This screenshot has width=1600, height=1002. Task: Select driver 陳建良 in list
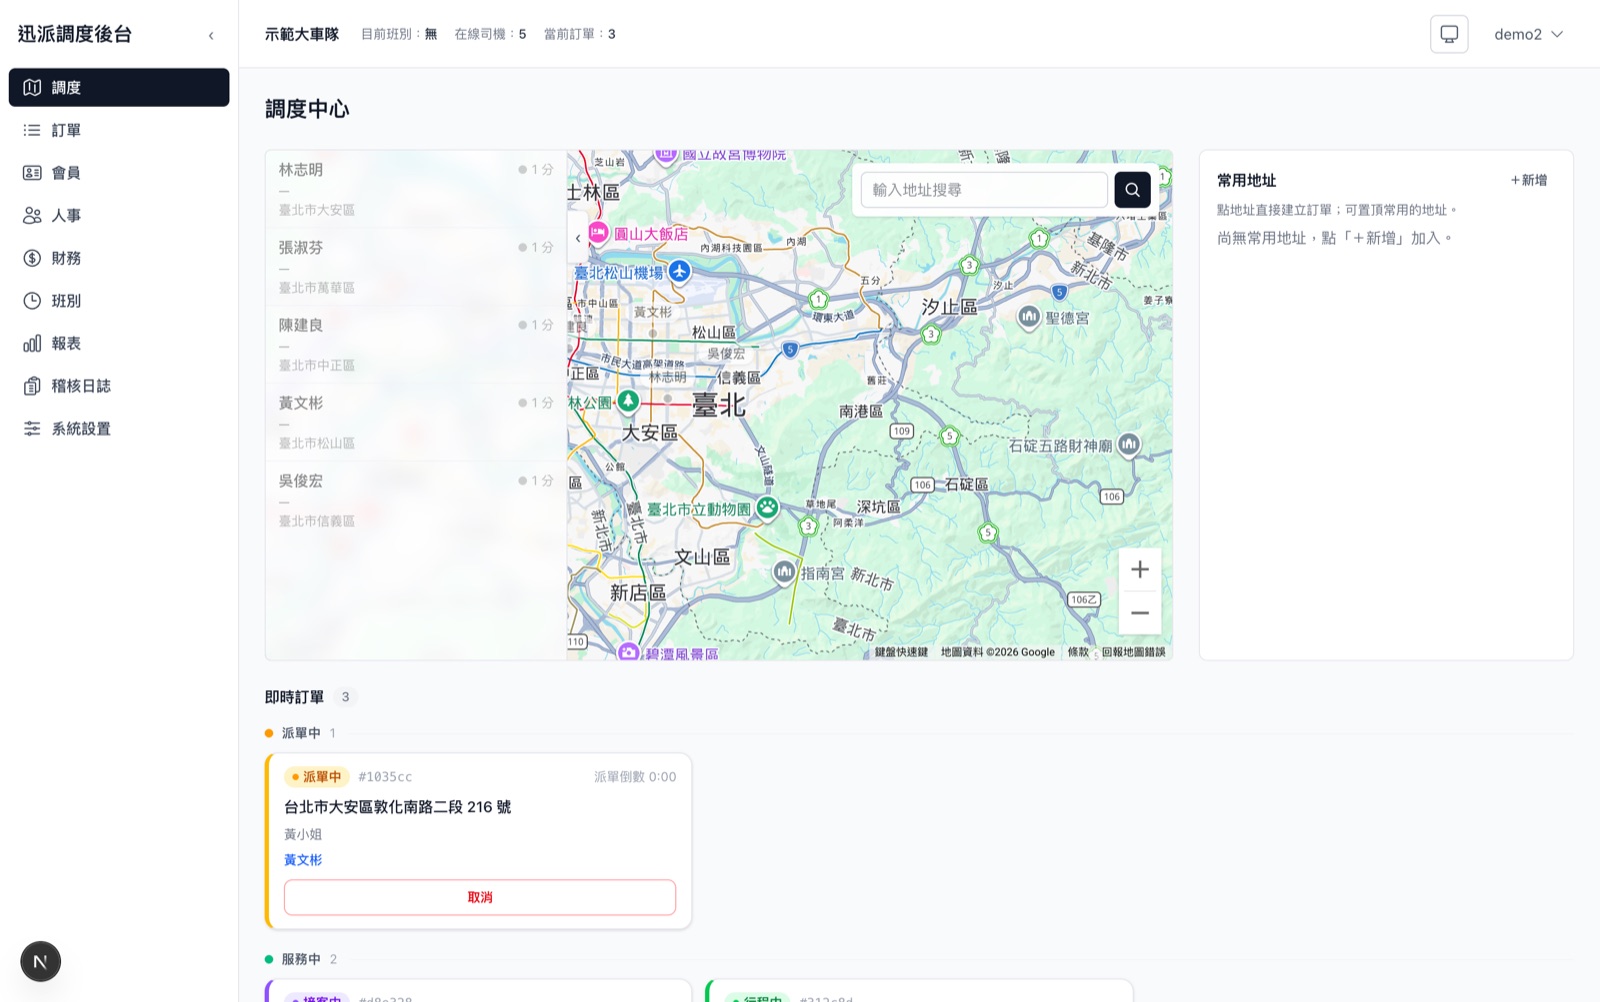tap(416, 345)
